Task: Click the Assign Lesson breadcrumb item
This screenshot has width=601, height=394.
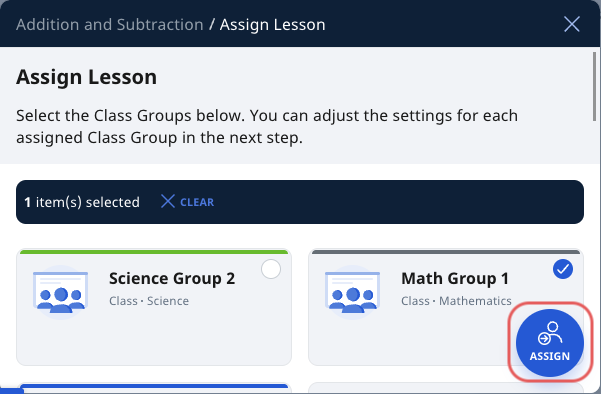Action: tap(273, 25)
